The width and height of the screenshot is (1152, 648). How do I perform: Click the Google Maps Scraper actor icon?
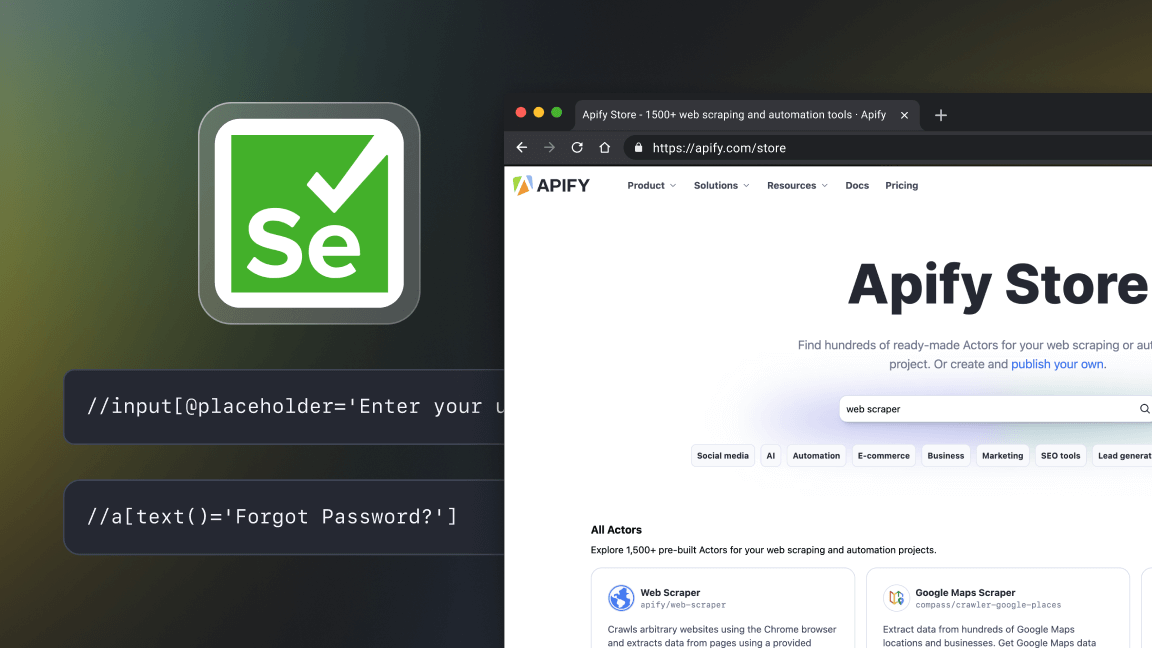click(x=896, y=598)
